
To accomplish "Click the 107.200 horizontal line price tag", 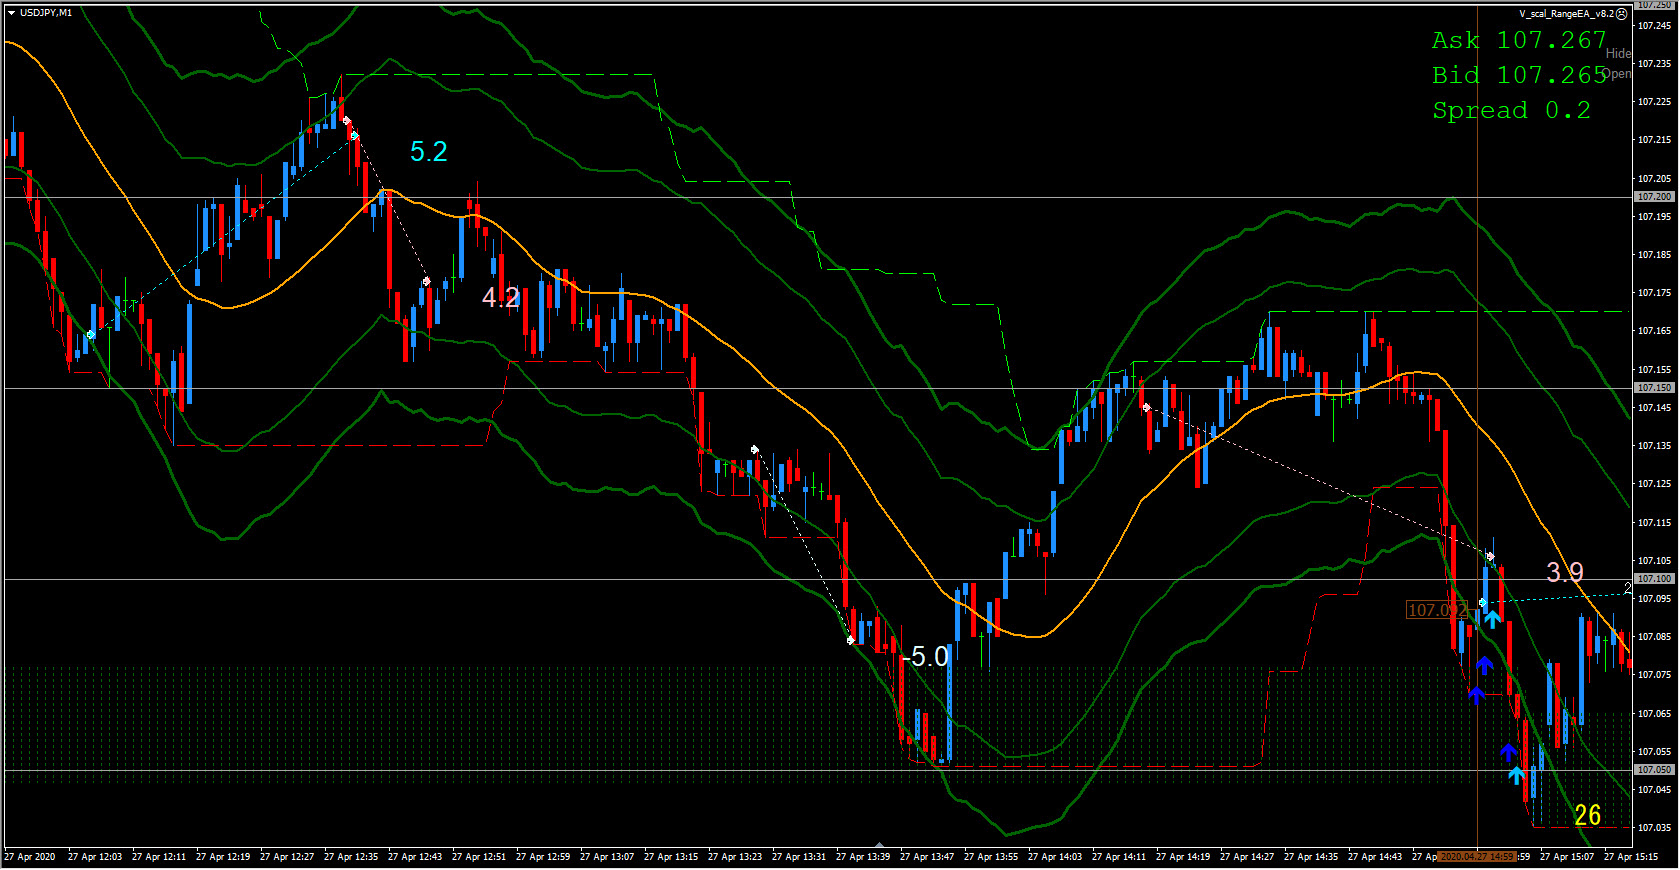I will click(x=1653, y=197).
